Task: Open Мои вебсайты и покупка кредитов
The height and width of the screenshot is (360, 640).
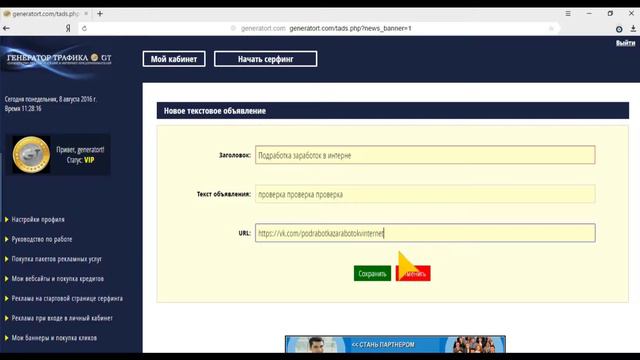Action: click(58, 279)
